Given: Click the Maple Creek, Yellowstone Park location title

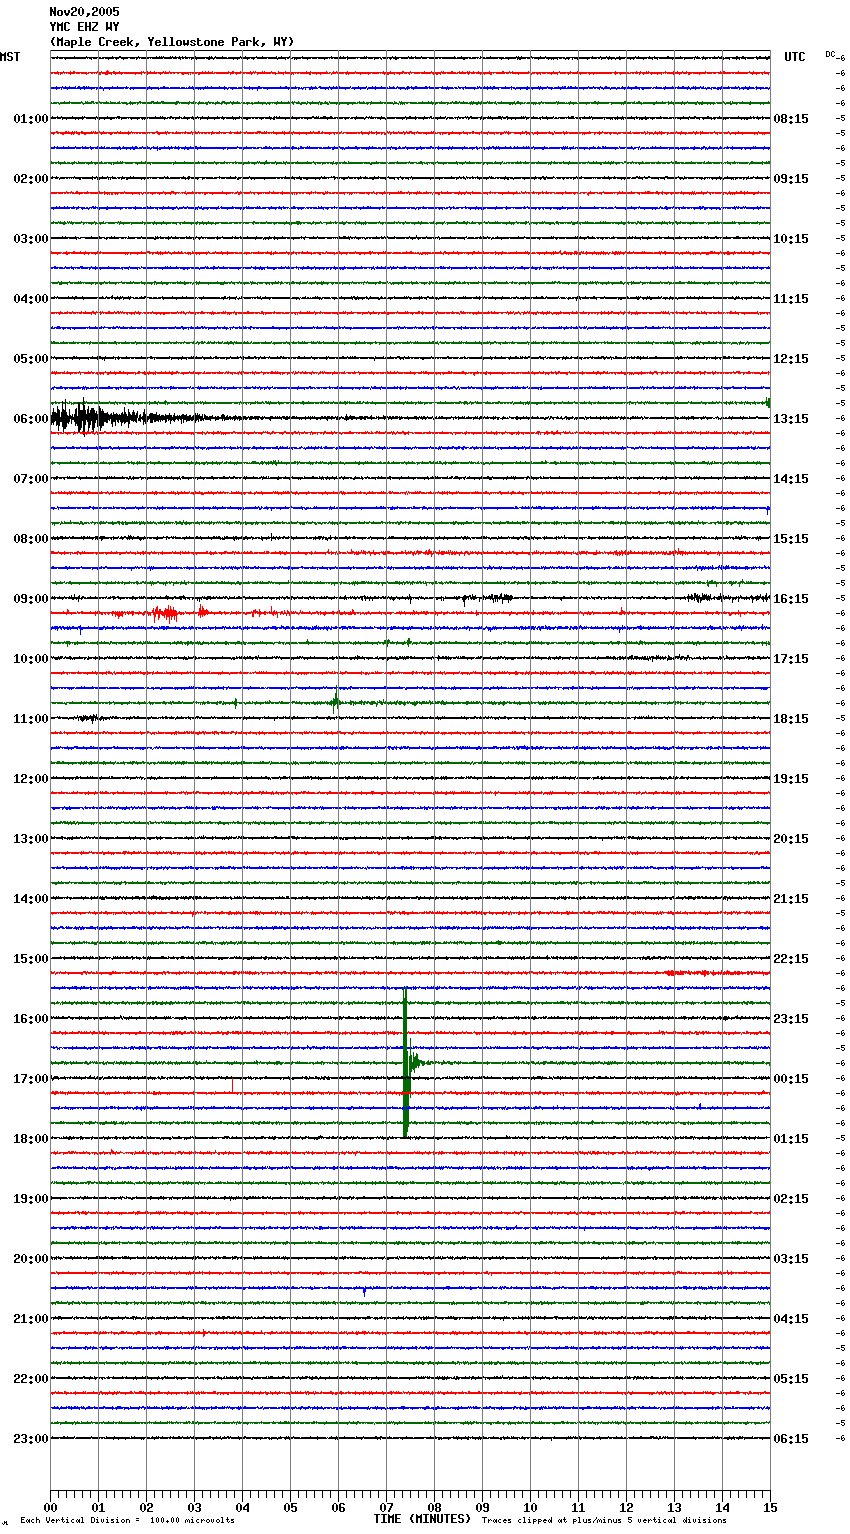Looking at the screenshot, I should [x=172, y=42].
